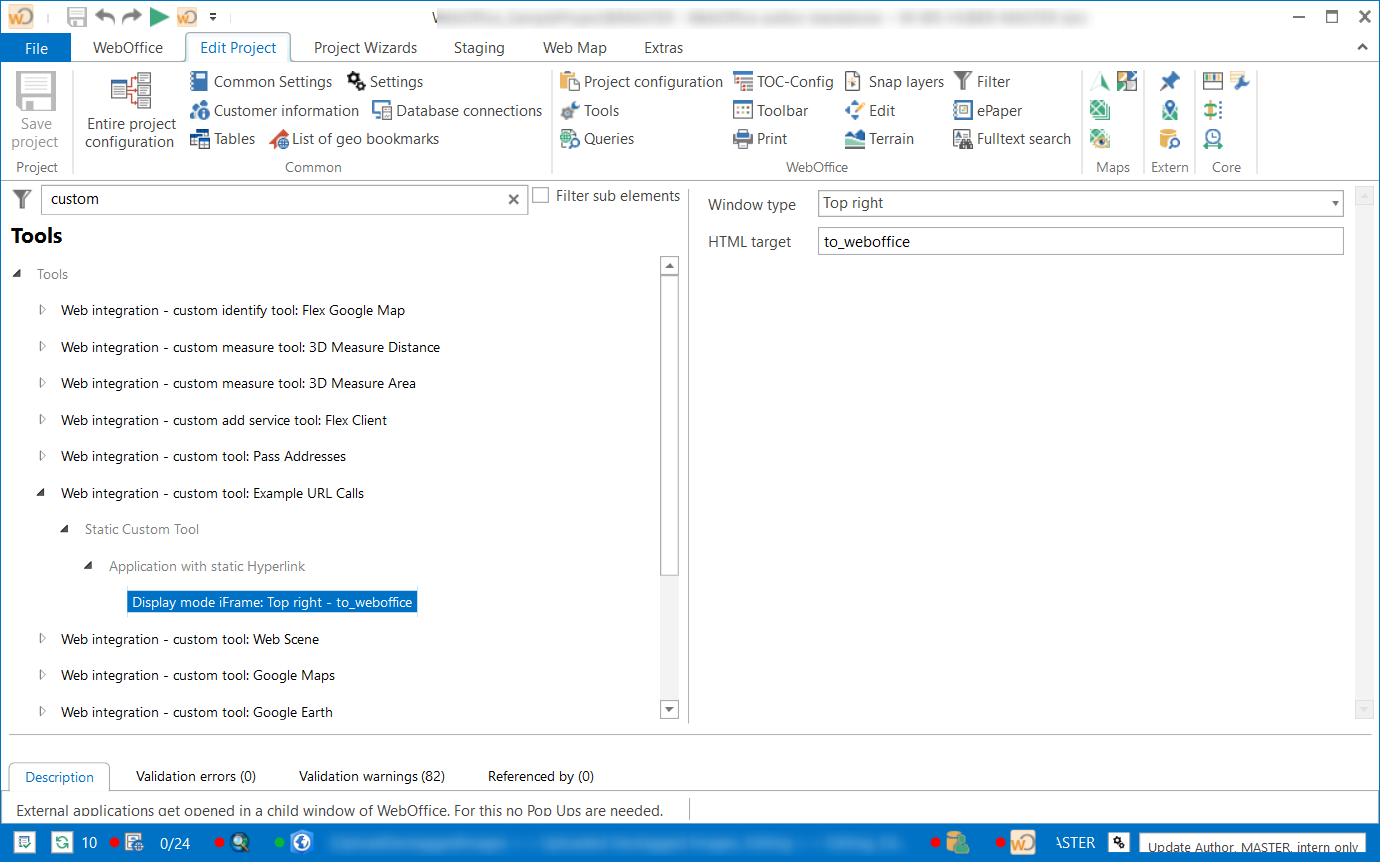Switch to the Project Wizards ribbon tab

coord(365,48)
